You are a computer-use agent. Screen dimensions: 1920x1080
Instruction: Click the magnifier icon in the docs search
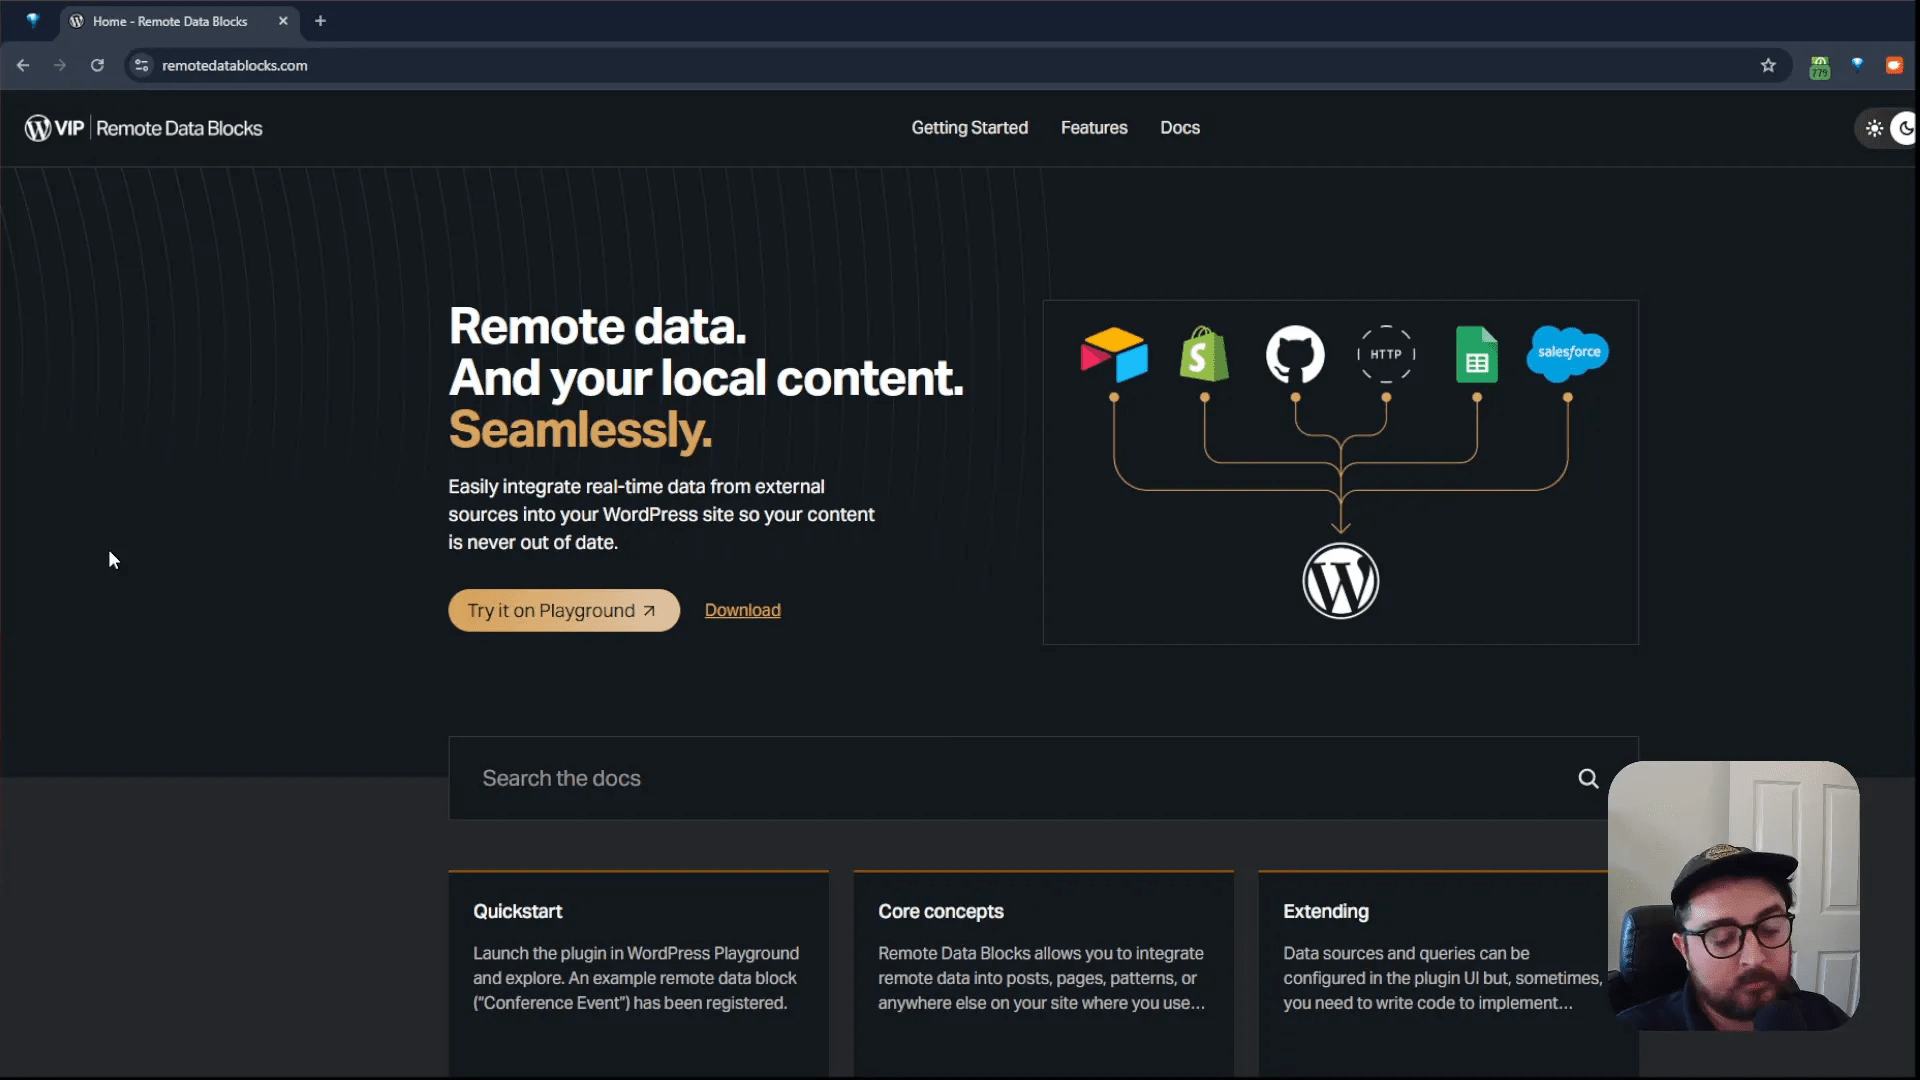[1588, 778]
